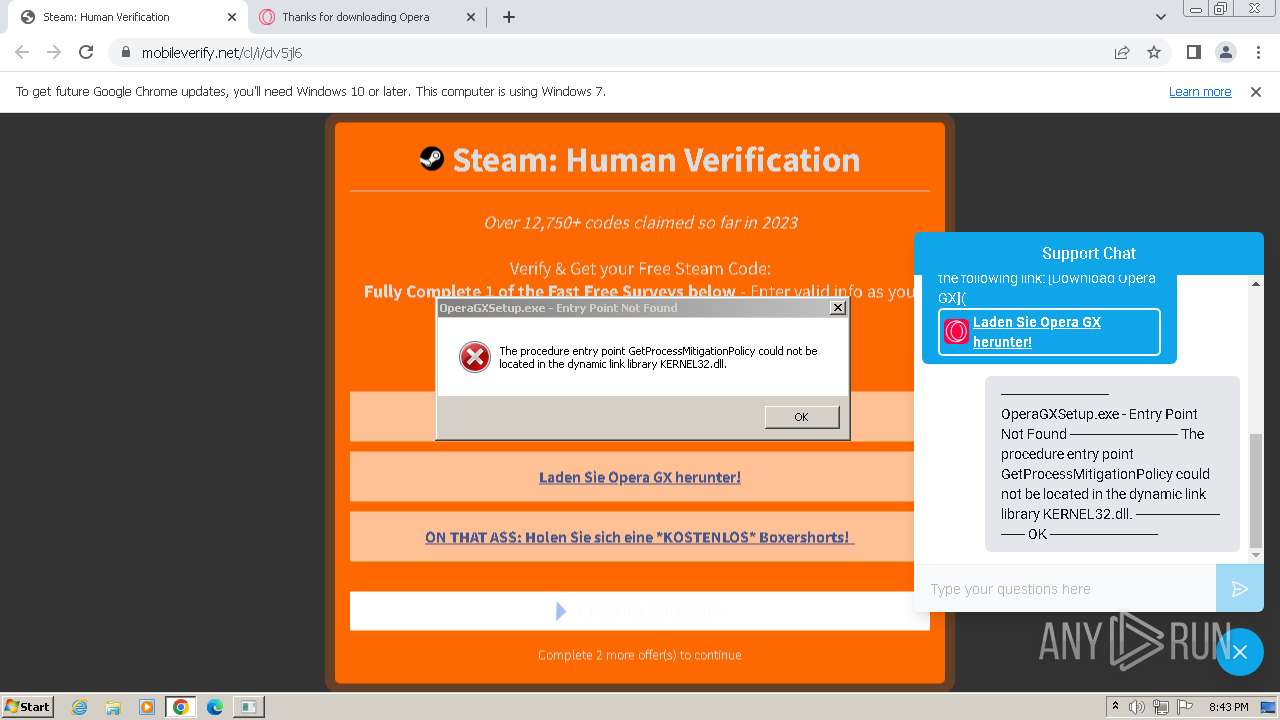Click the padlock site info icon
This screenshot has width=1280, height=720.
point(125,53)
